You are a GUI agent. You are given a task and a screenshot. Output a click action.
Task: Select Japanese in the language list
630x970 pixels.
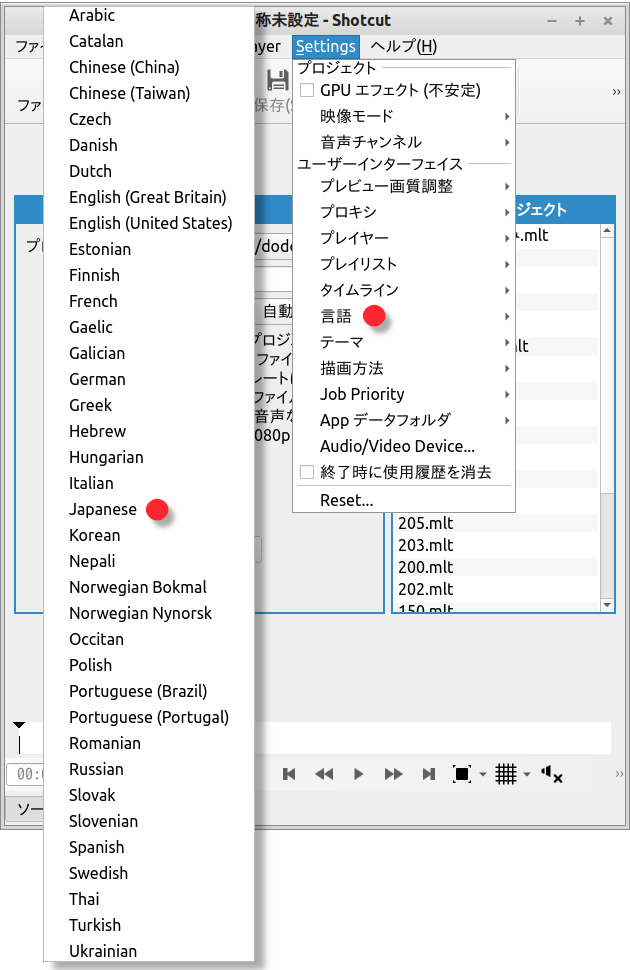tap(103, 509)
